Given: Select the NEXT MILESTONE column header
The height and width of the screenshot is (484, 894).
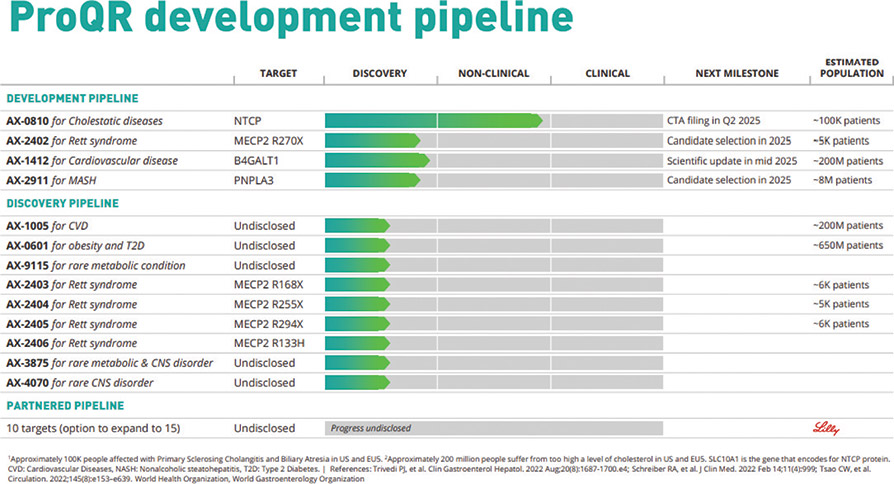Looking at the screenshot, I should pos(737,74).
